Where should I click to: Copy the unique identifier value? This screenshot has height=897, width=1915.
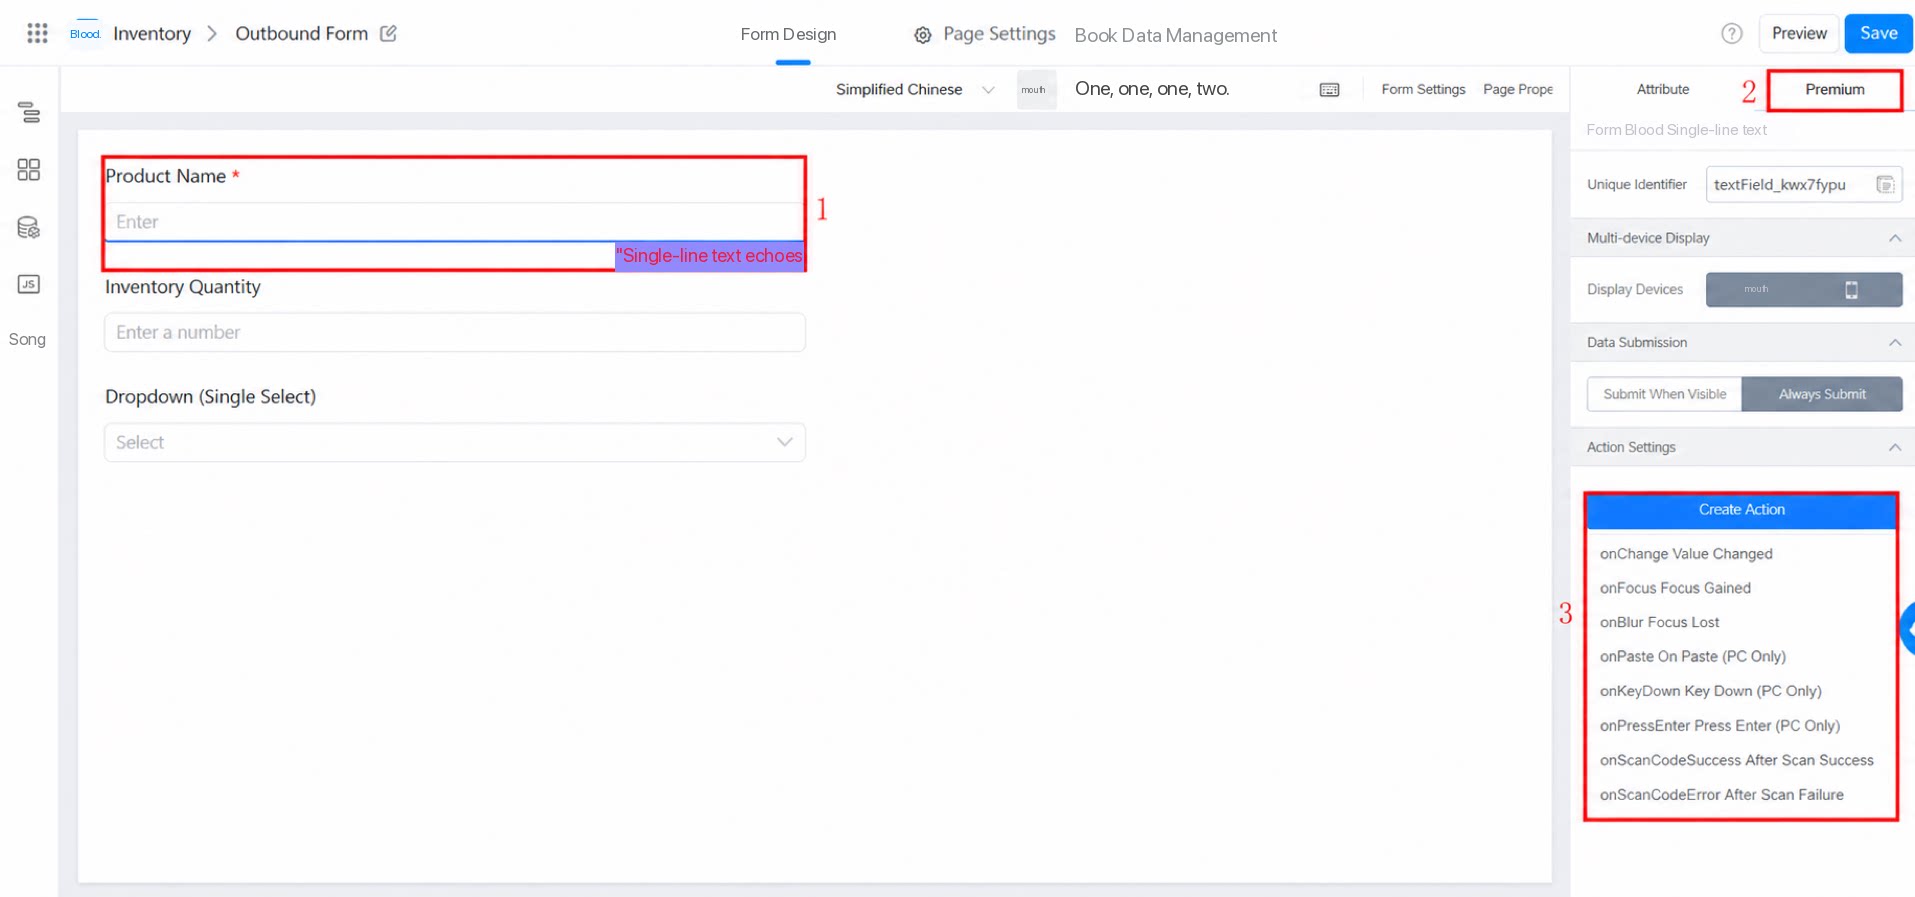1884,184
